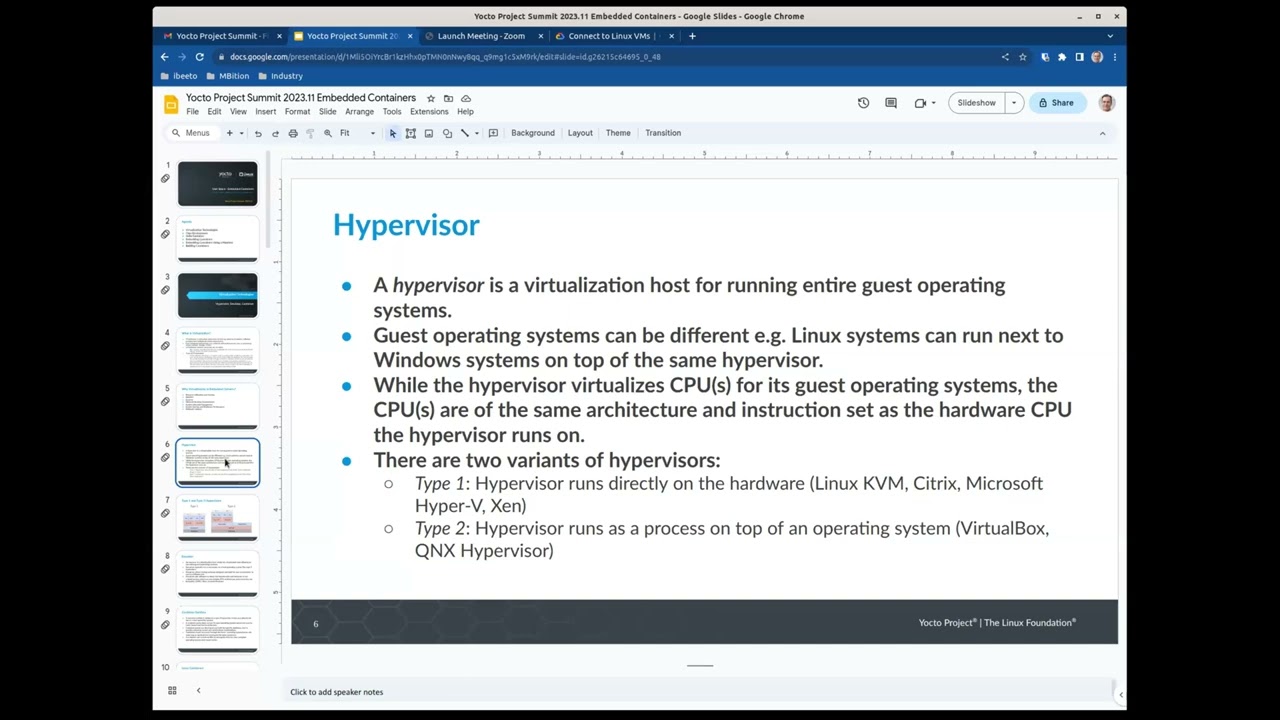Open version history clock icon
Image resolution: width=1280 pixels, height=720 pixels.
[863, 103]
